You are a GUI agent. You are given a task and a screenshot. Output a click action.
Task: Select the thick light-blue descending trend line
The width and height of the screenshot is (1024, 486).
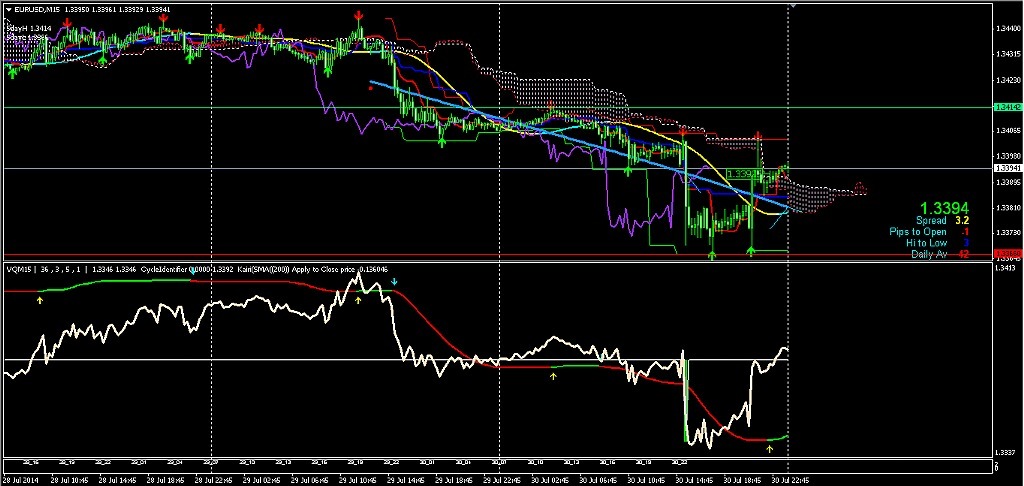point(581,145)
